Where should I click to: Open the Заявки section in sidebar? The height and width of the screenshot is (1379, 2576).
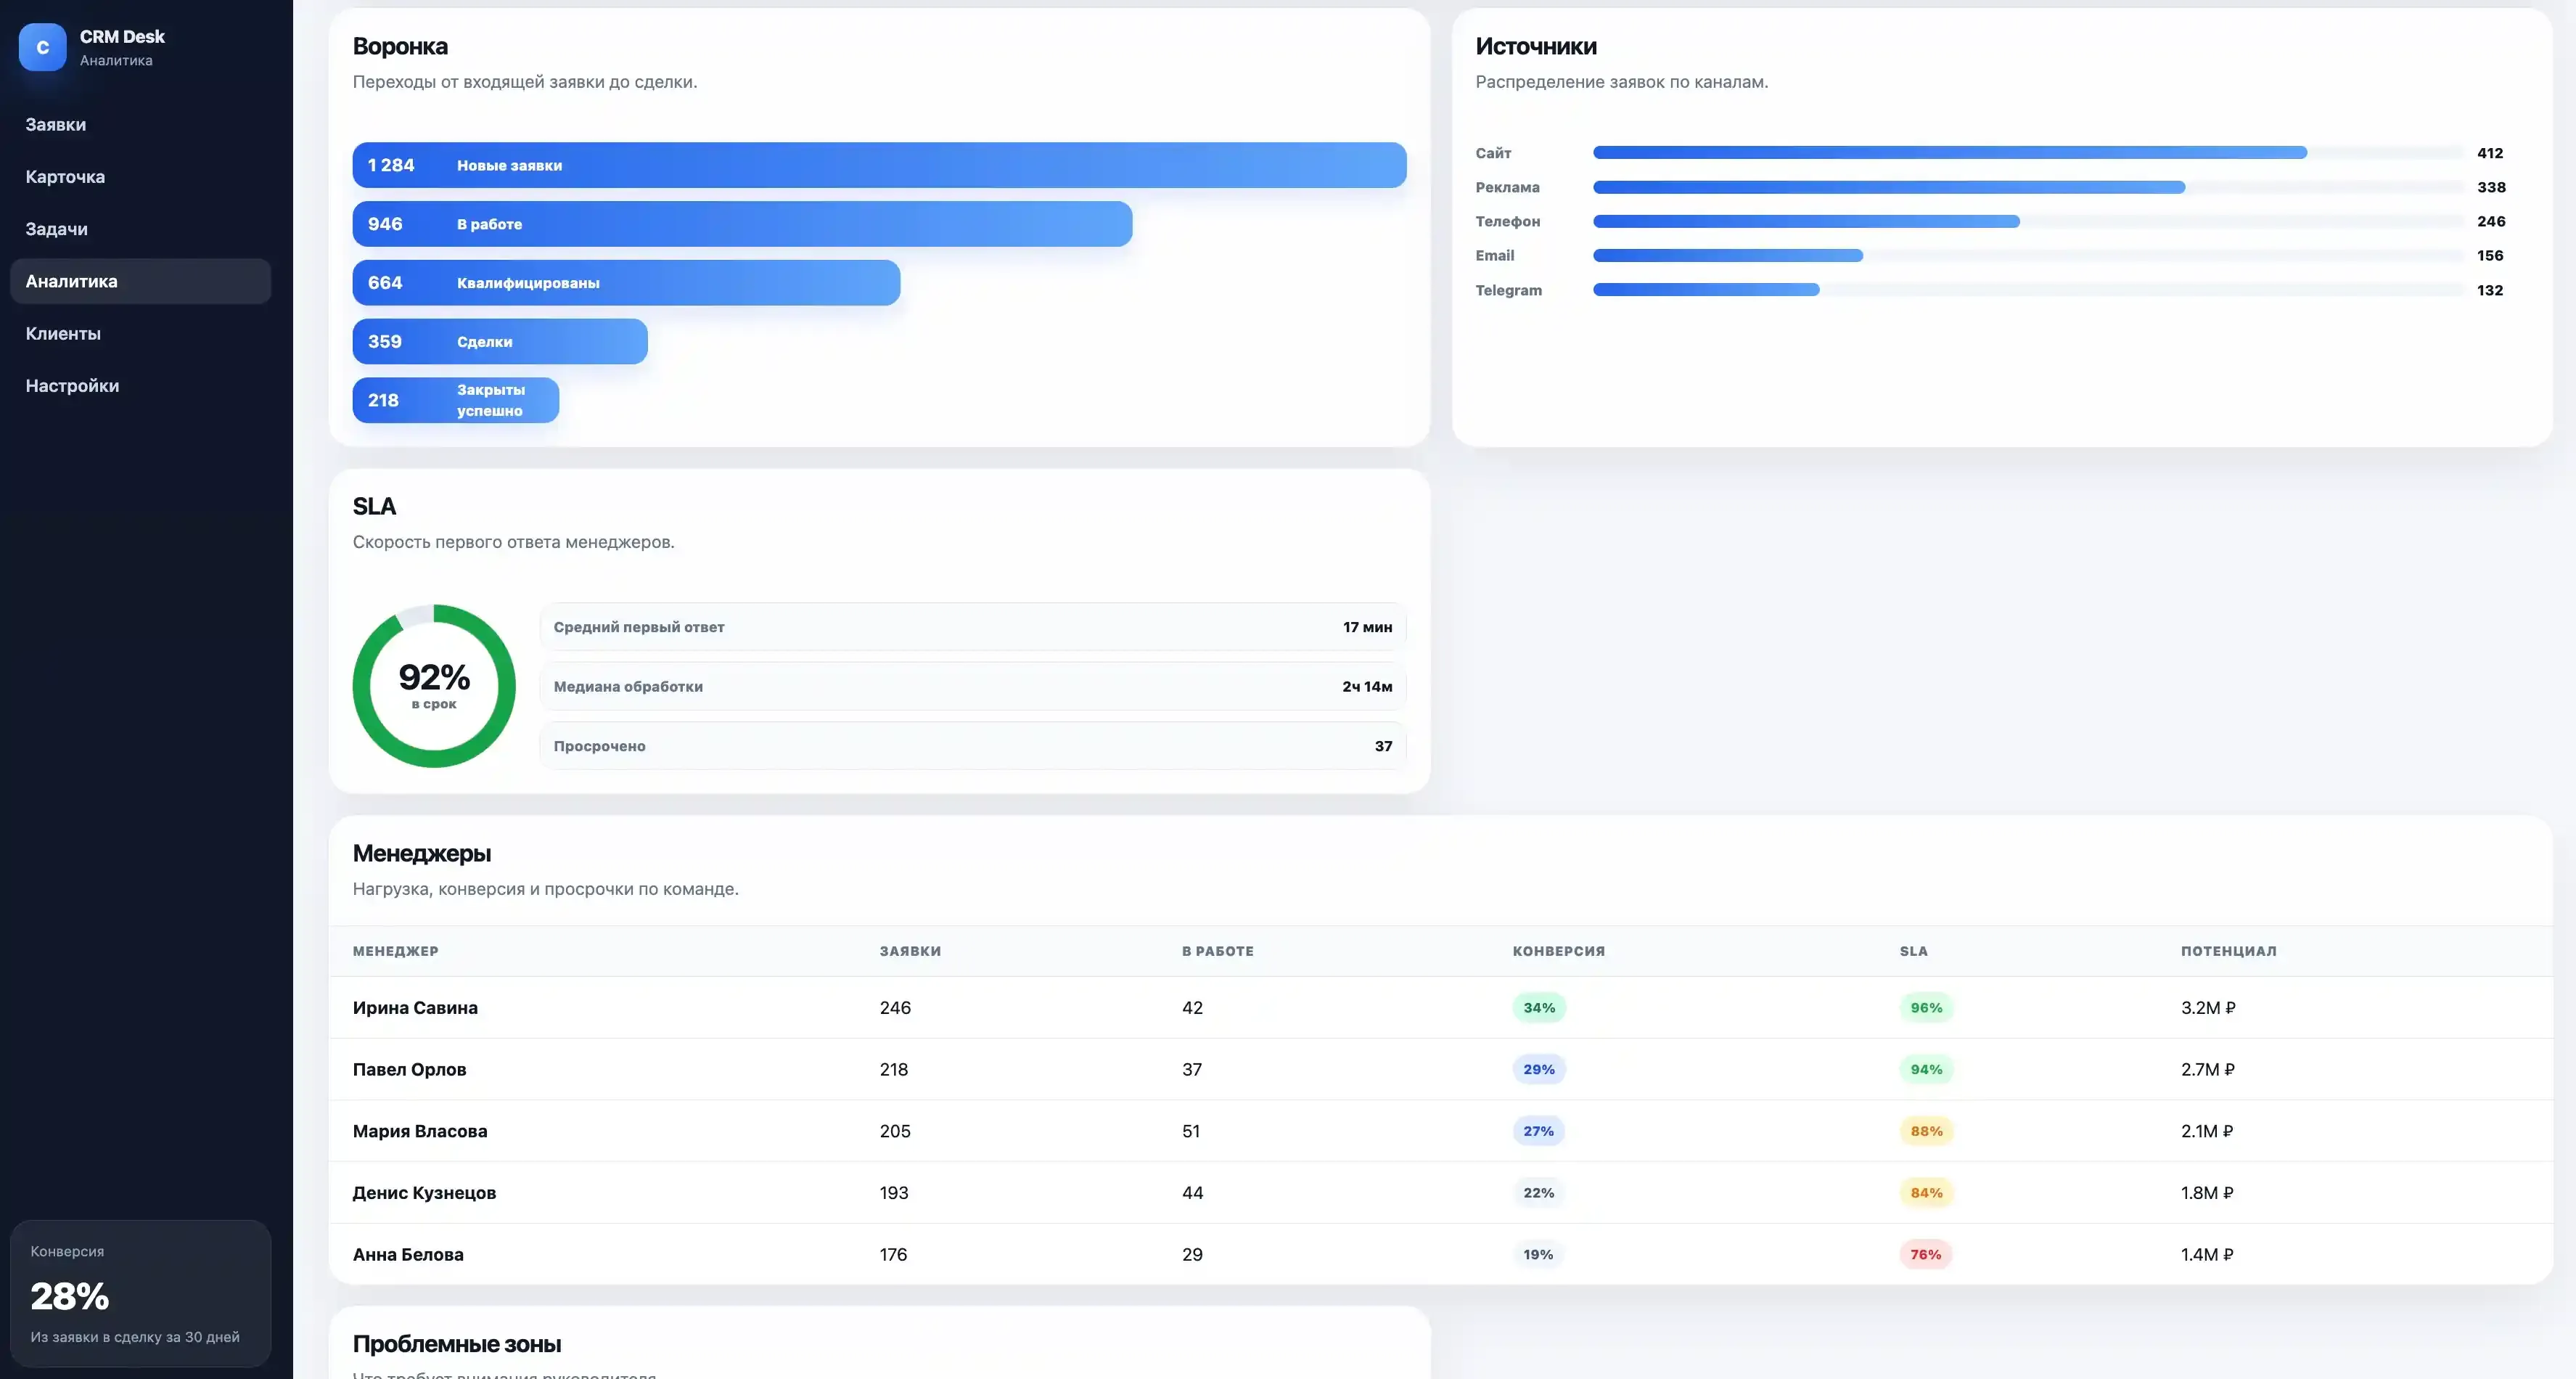click(140, 125)
